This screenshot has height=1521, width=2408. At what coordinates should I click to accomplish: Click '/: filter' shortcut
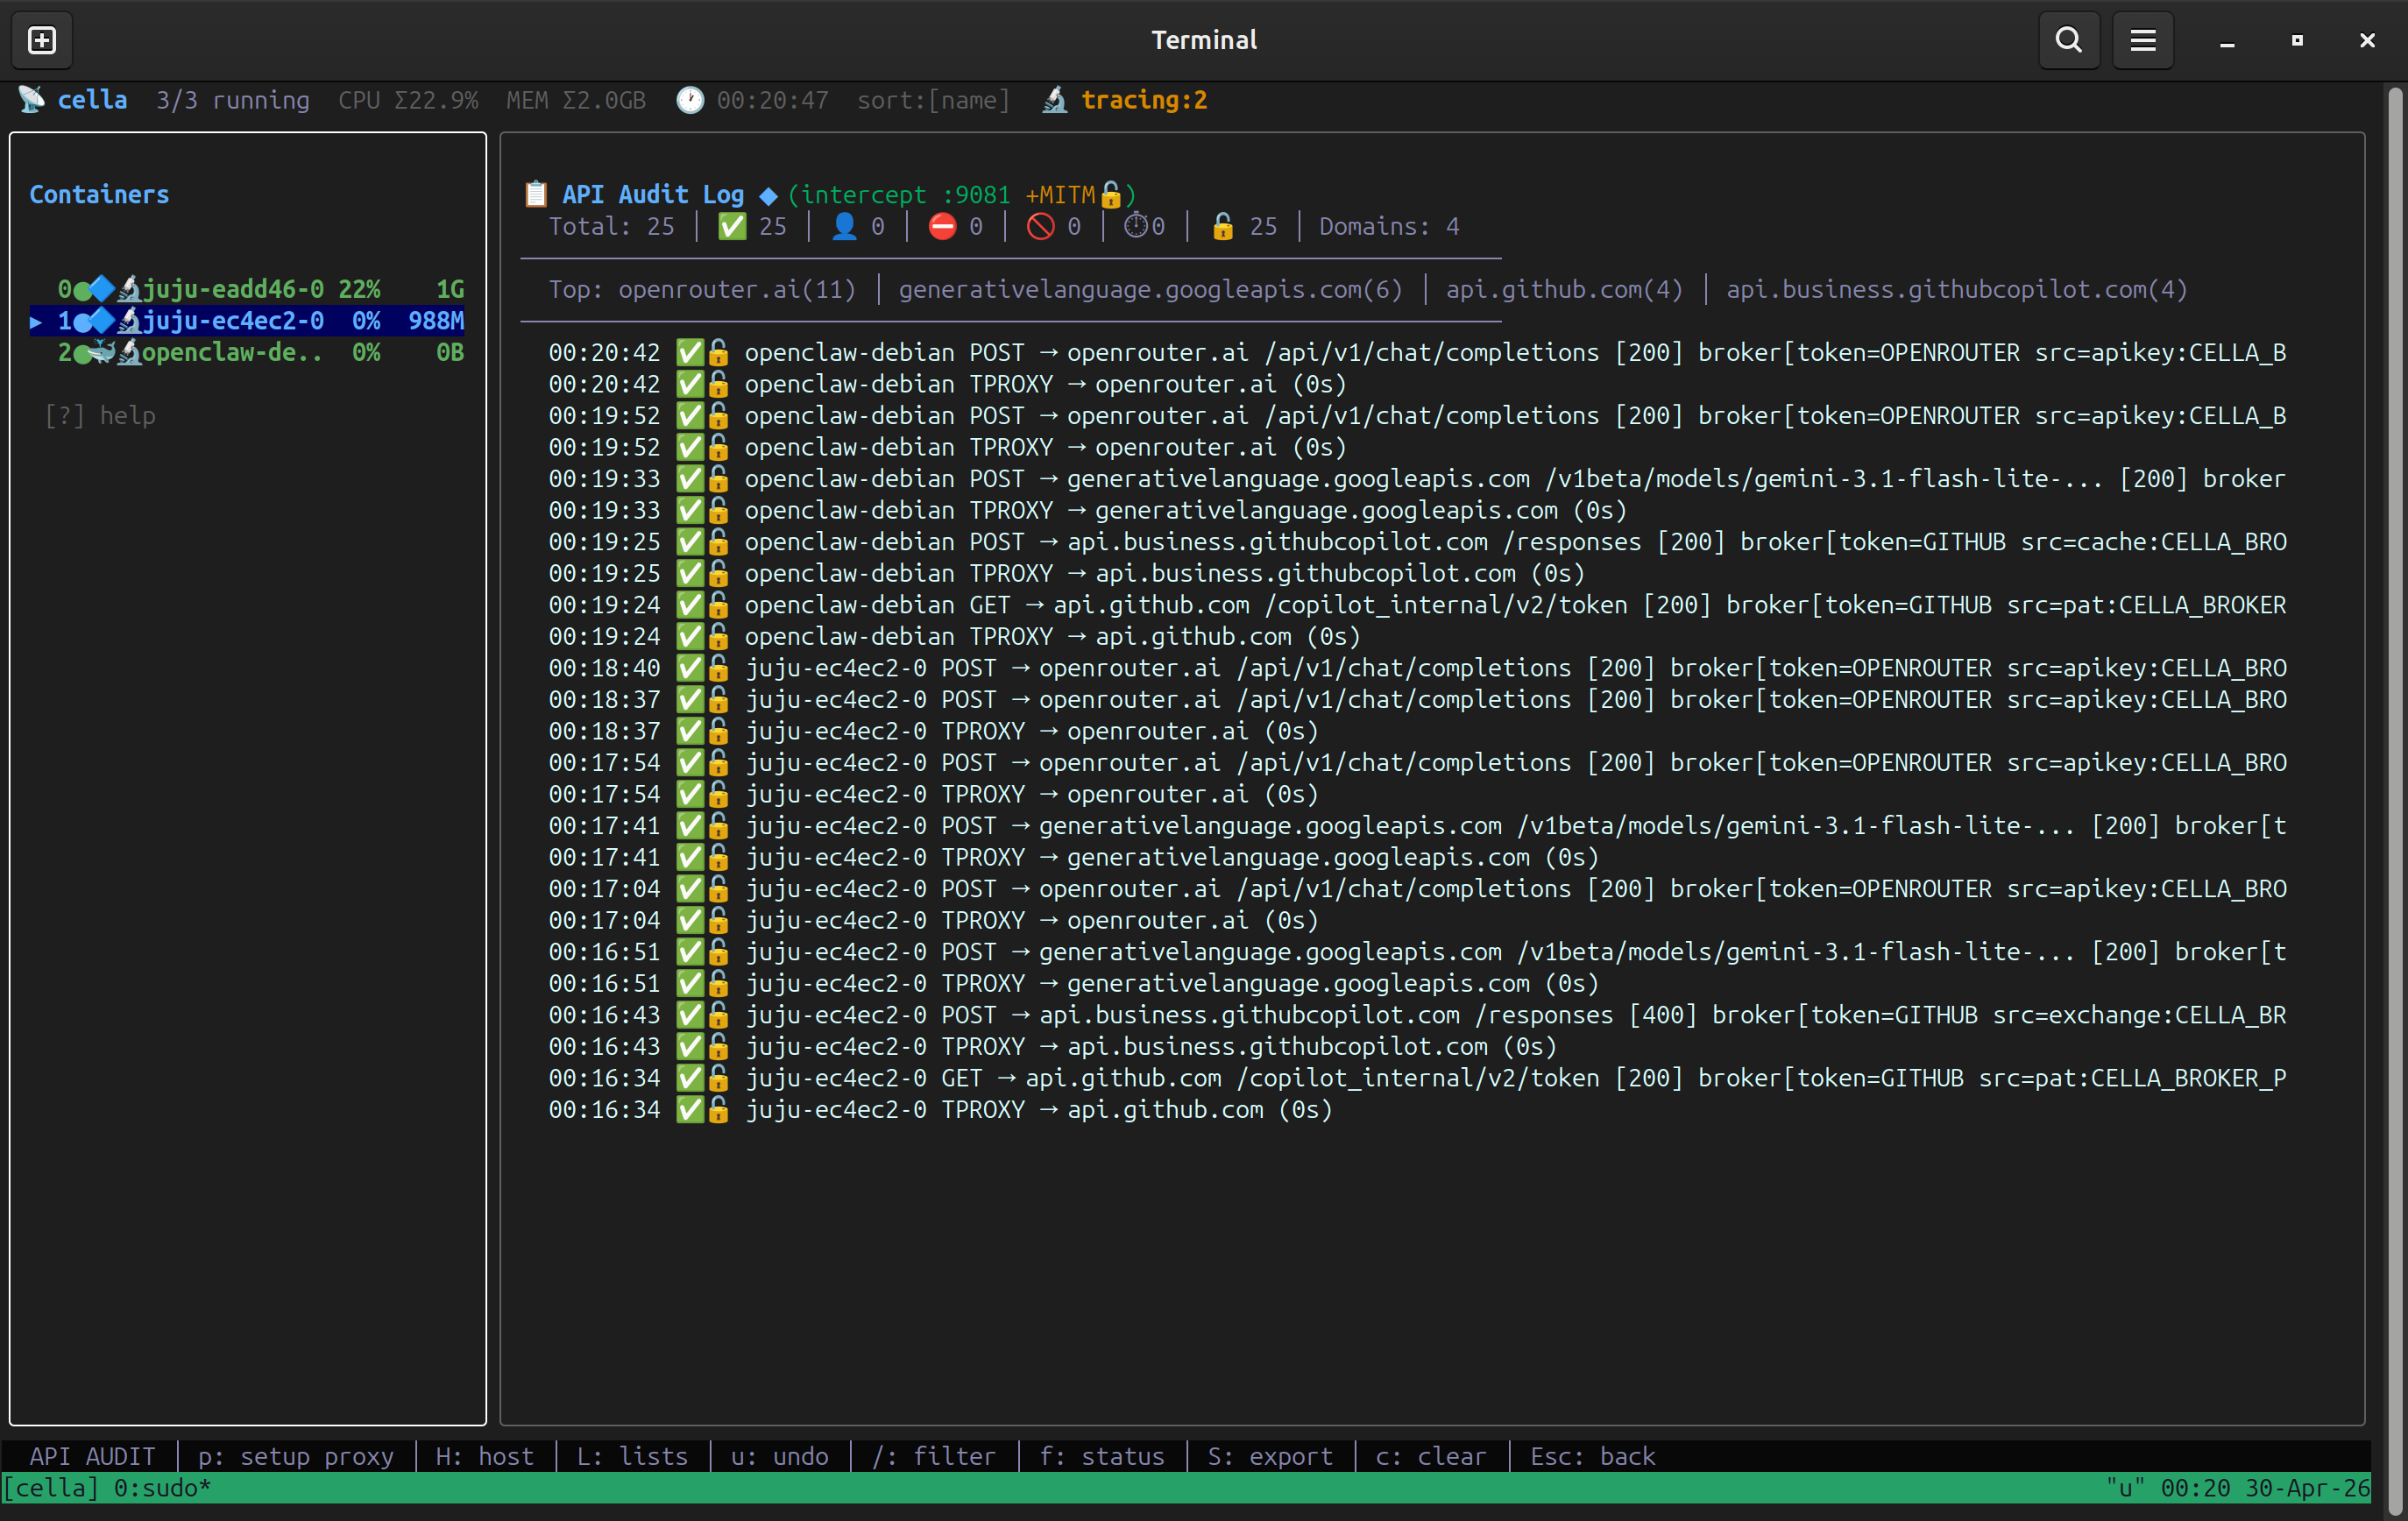point(933,1456)
